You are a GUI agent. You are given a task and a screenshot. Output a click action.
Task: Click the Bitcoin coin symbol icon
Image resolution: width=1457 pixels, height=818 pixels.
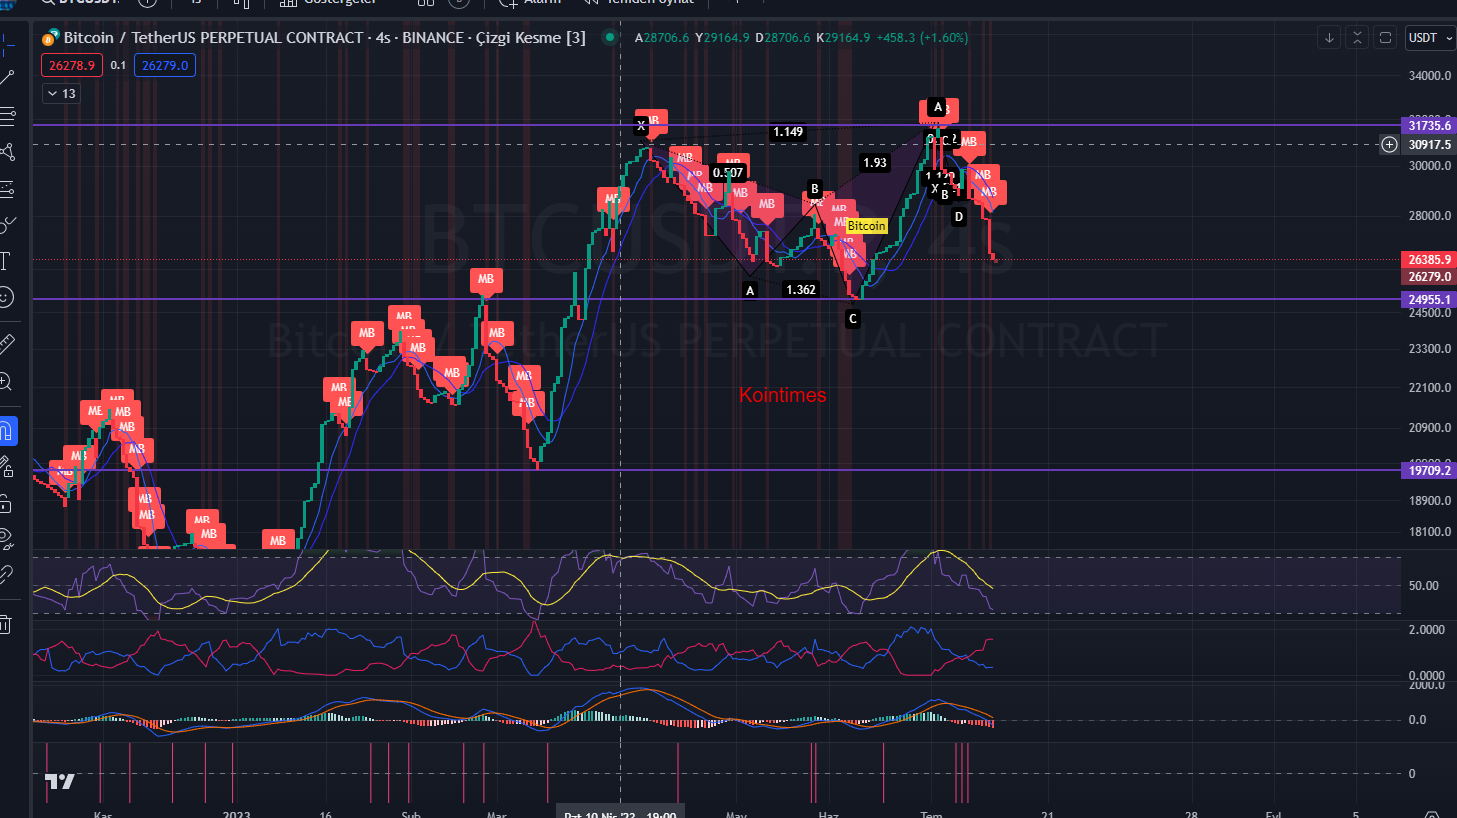click(x=50, y=38)
